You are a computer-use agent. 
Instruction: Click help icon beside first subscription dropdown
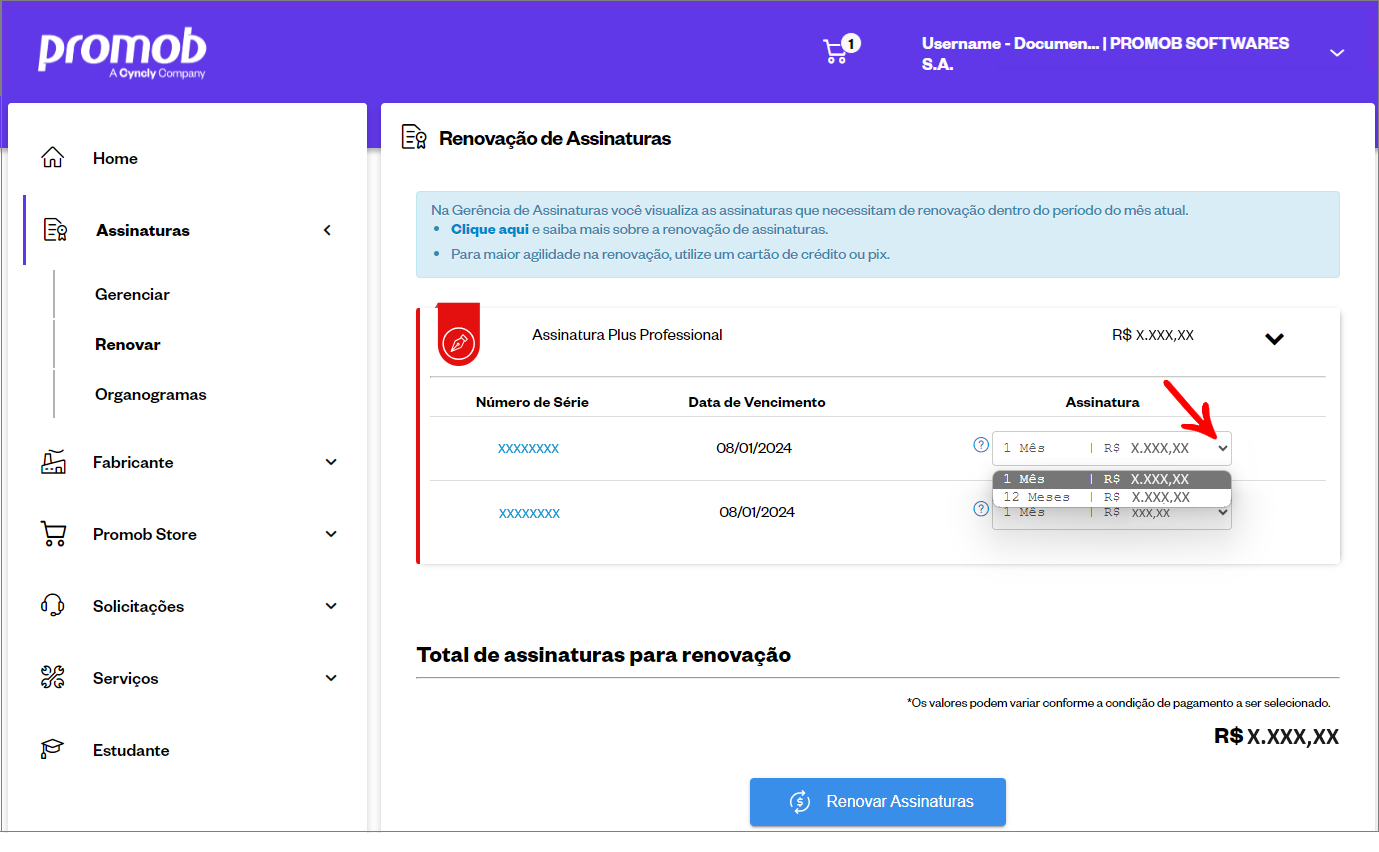click(980, 445)
